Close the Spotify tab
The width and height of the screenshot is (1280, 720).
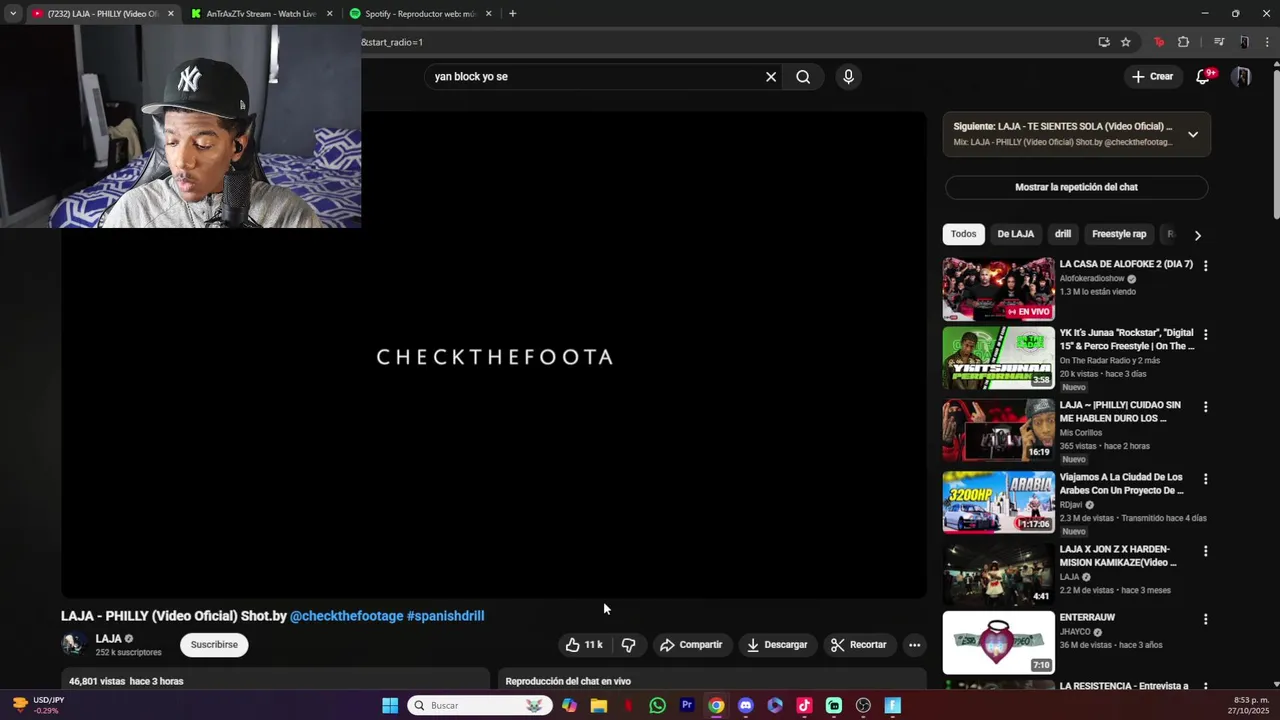[488, 13]
